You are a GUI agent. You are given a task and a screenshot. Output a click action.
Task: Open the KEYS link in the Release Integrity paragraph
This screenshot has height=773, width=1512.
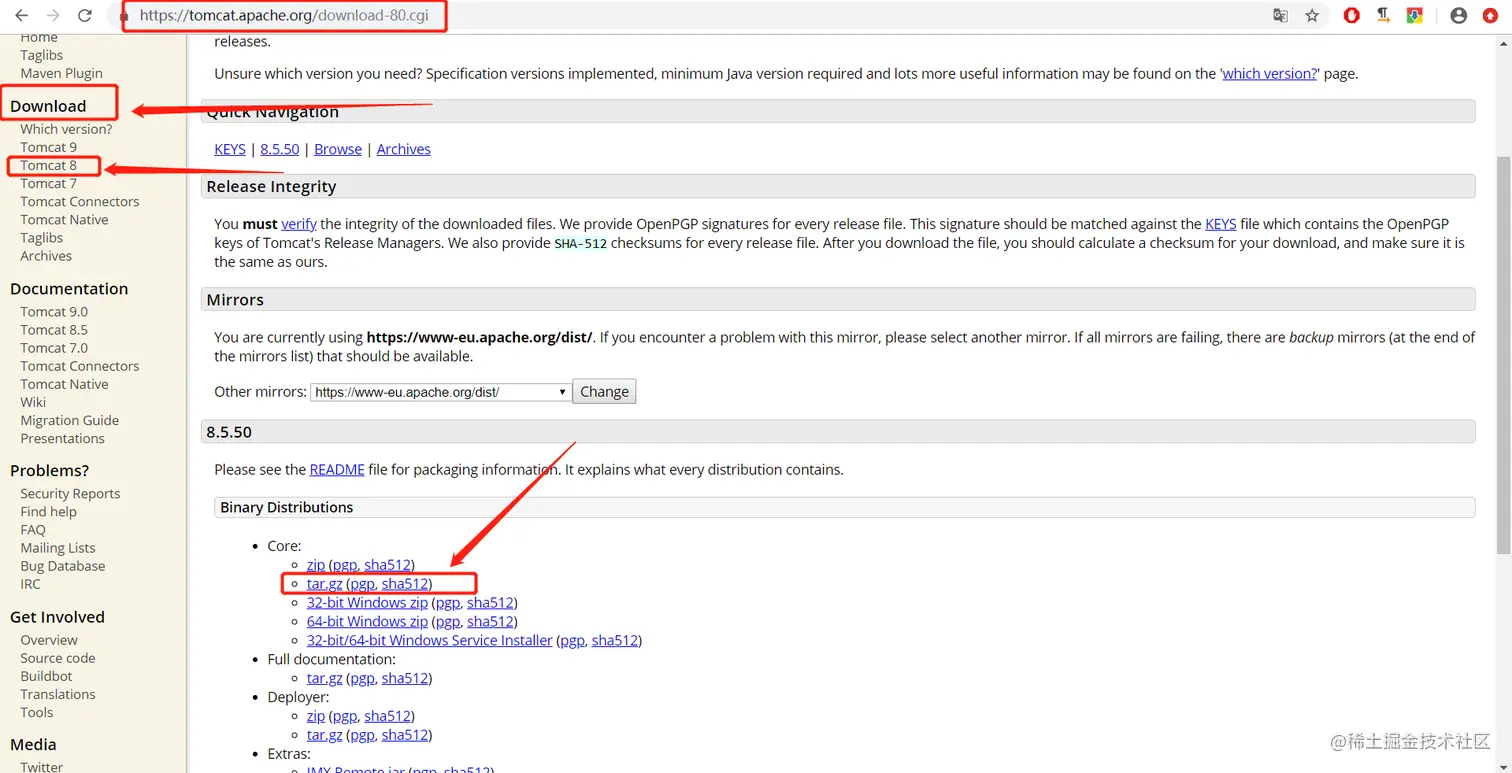click(x=1221, y=224)
